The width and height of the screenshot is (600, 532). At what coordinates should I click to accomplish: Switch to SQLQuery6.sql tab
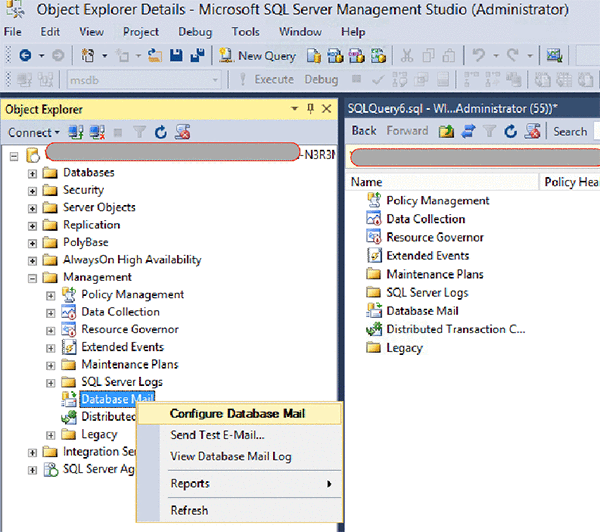[452, 109]
